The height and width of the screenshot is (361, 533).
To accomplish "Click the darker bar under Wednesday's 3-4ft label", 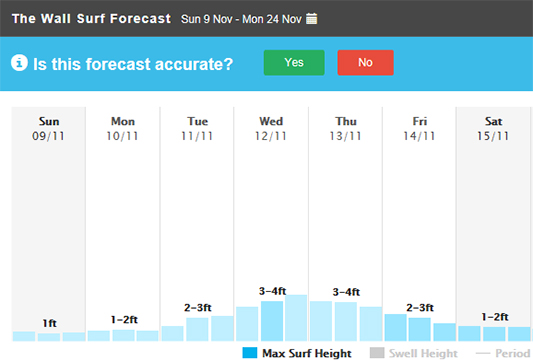I will 272,321.
